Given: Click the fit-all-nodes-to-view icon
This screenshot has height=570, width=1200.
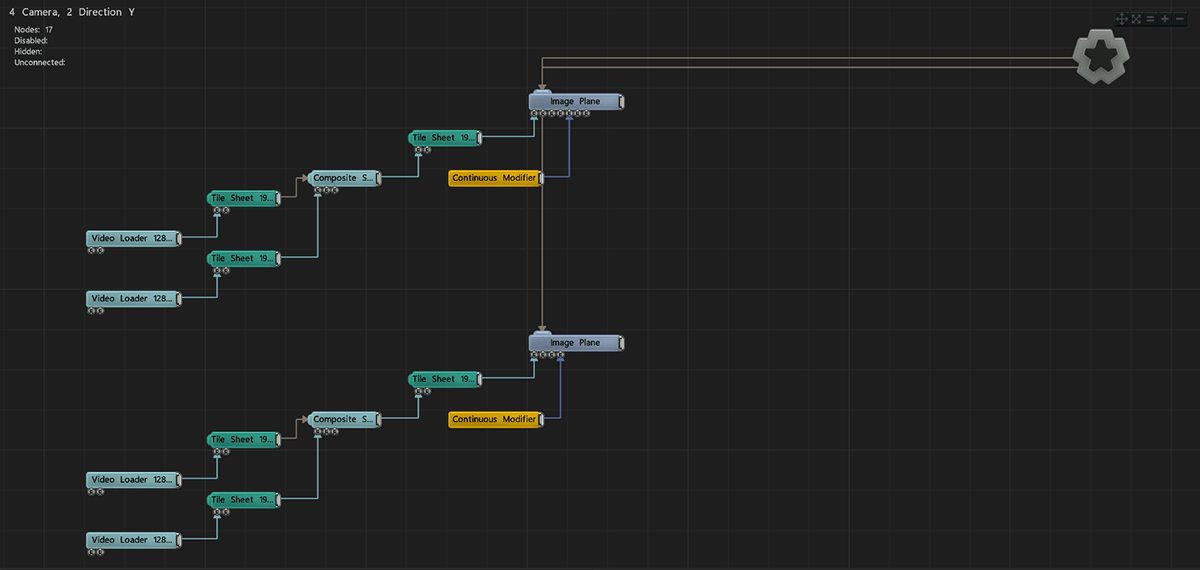Looking at the screenshot, I should 1136,19.
